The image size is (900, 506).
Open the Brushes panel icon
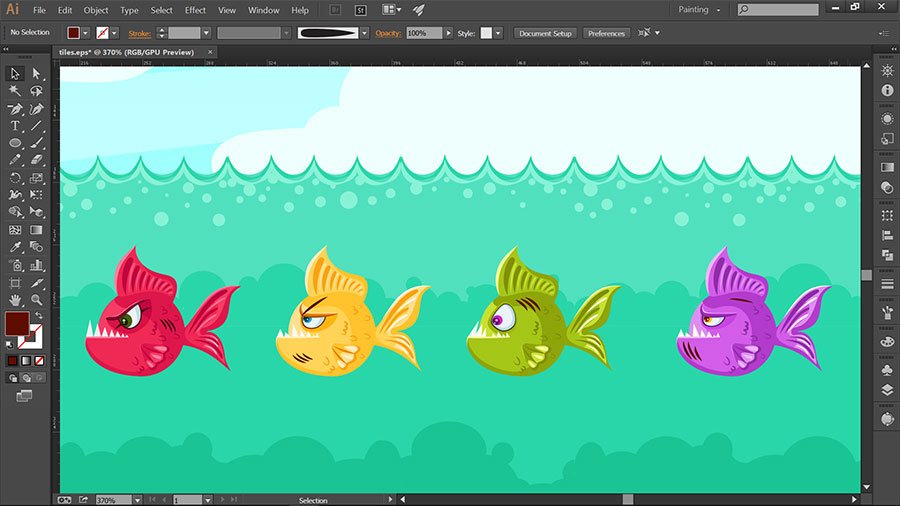click(x=887, y=313)
